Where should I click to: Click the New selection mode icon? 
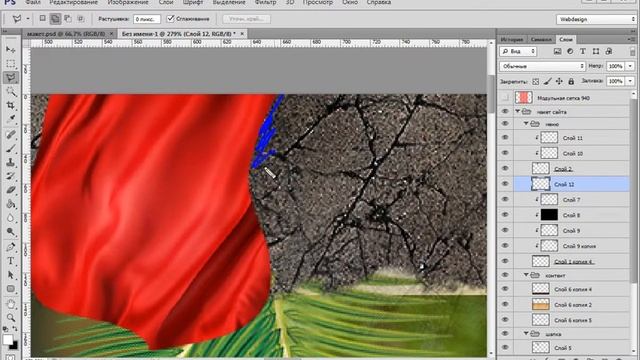point(42,18)
